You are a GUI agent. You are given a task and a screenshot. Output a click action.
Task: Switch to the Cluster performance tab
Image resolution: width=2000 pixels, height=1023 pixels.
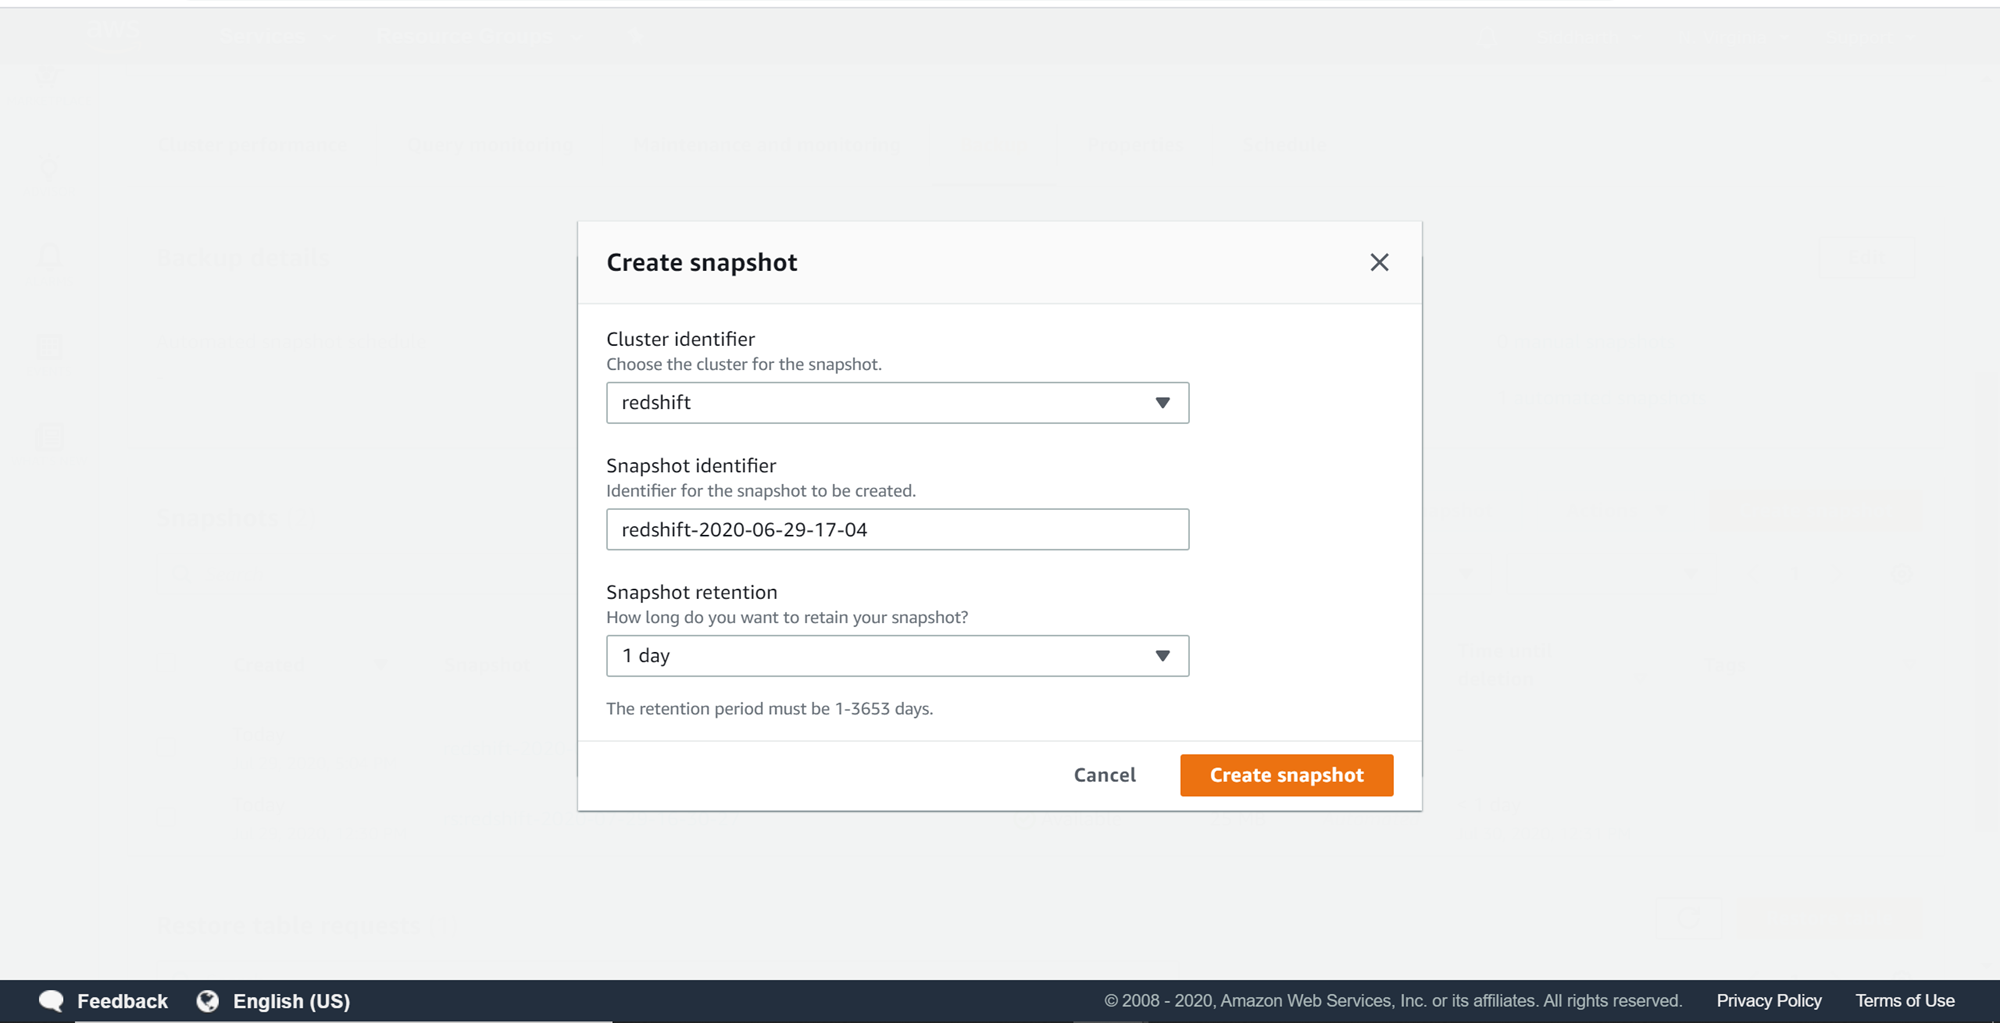click(x=253, y=145)
